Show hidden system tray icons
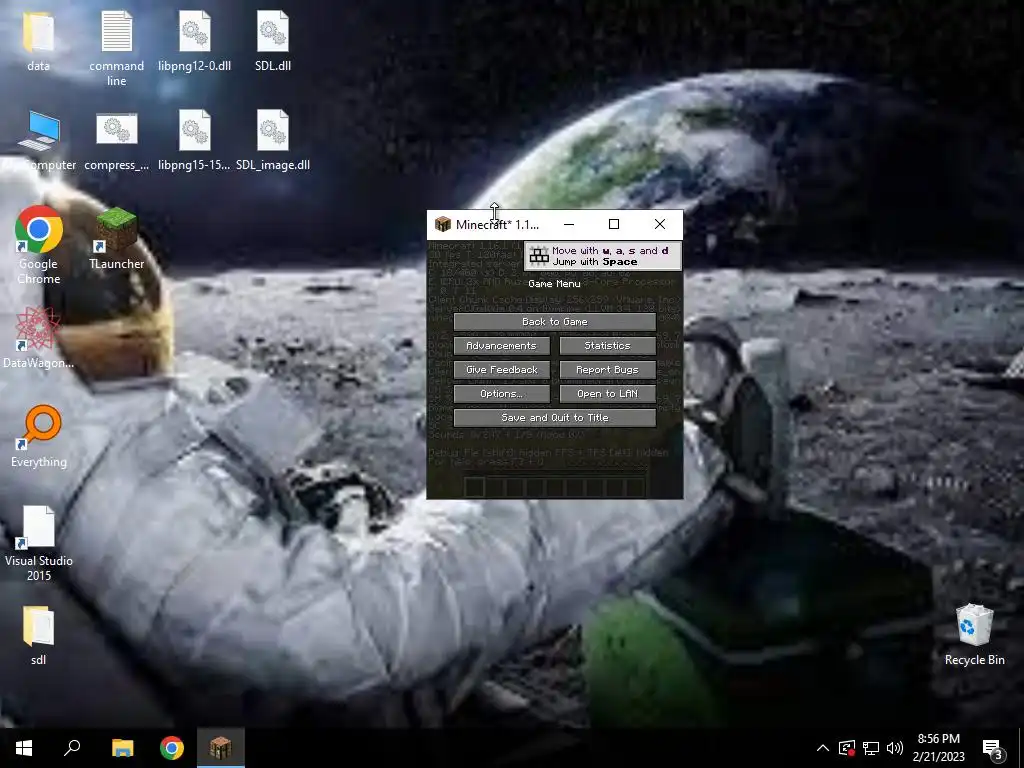Screen dimensions: 1024x768 (x=823, y=748)
